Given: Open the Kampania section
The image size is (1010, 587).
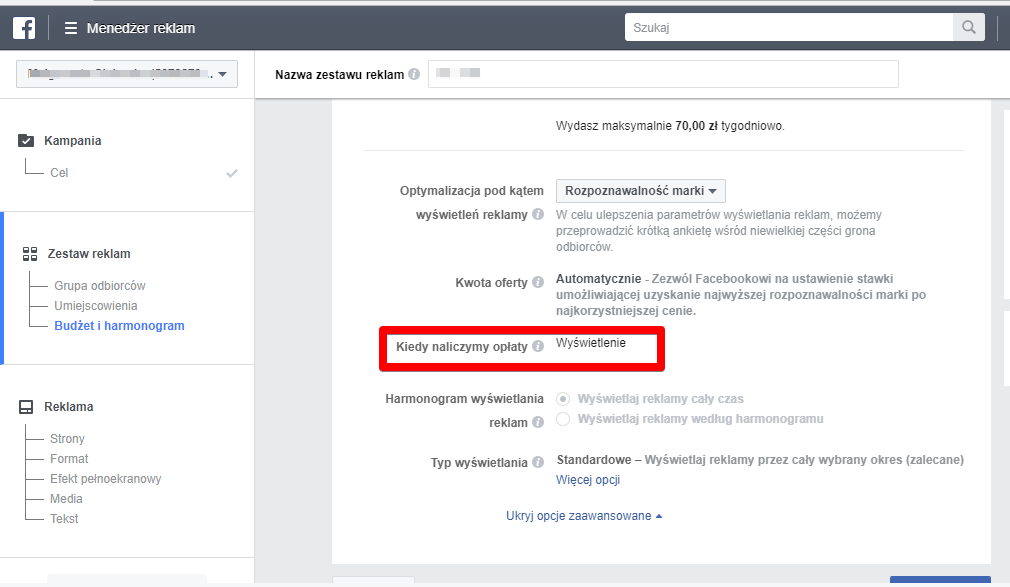Looking at the screenshot, I should [72, 140].
